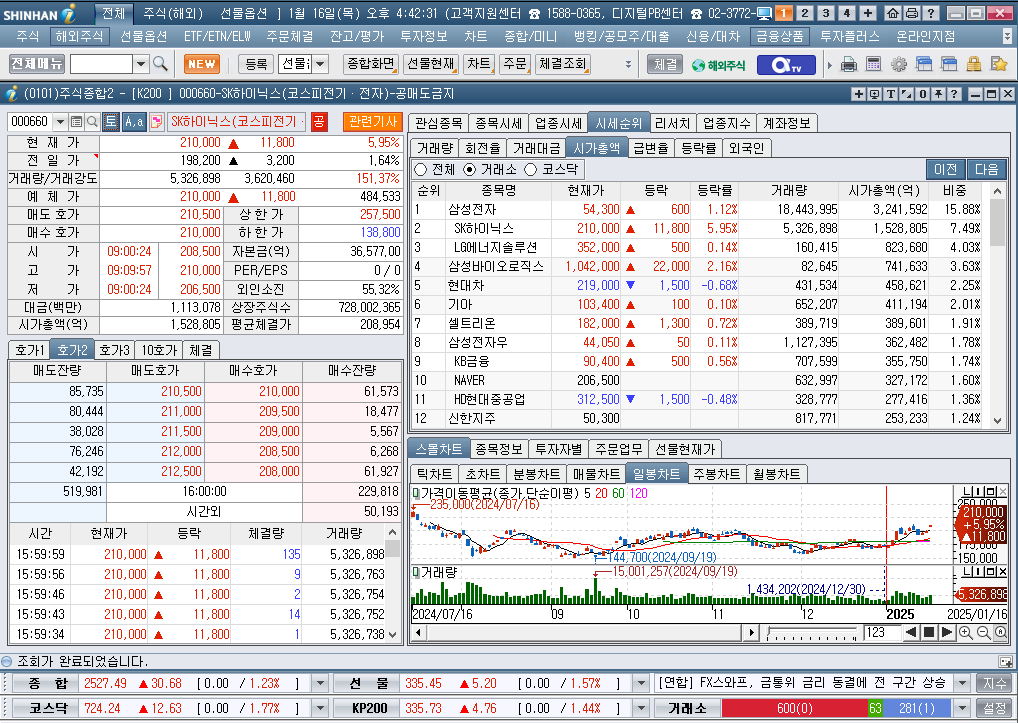The height and width of the screenshot is (723, 1018).
Task: Switch to virtual screen 3
Action: pyautogui.click(x=826, y=13)
